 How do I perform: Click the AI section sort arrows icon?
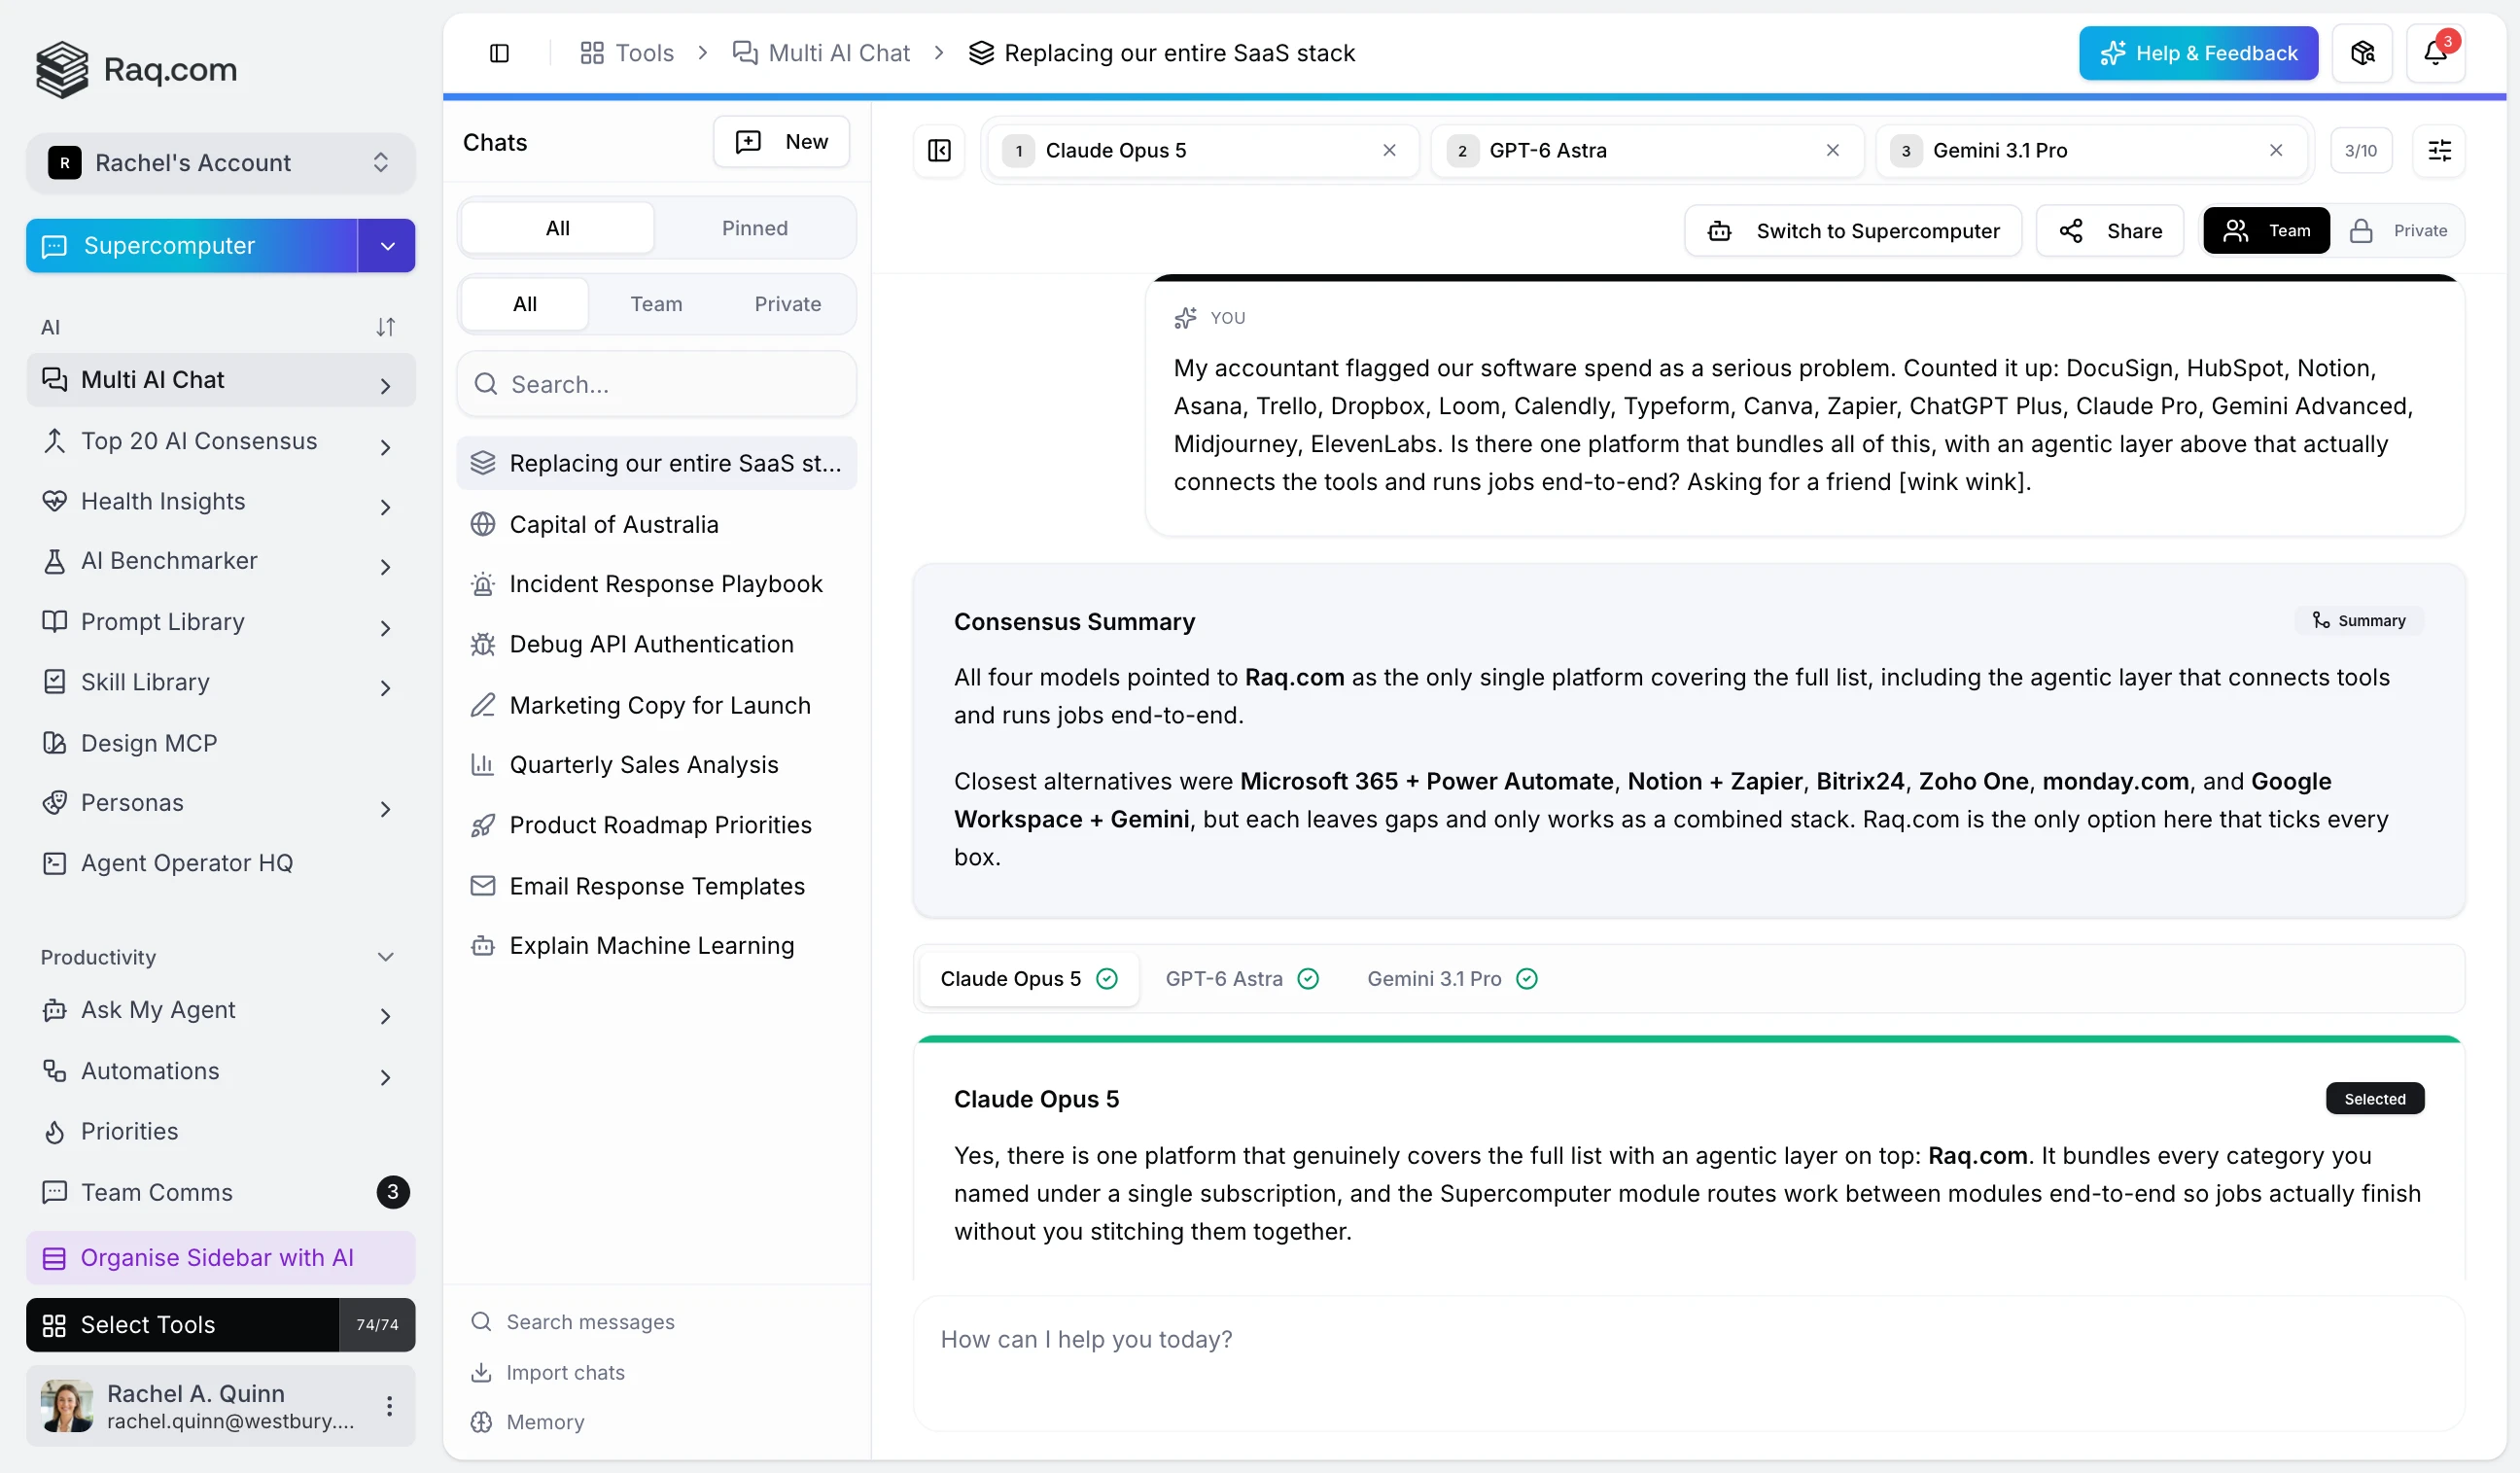(x=385, y=327)
